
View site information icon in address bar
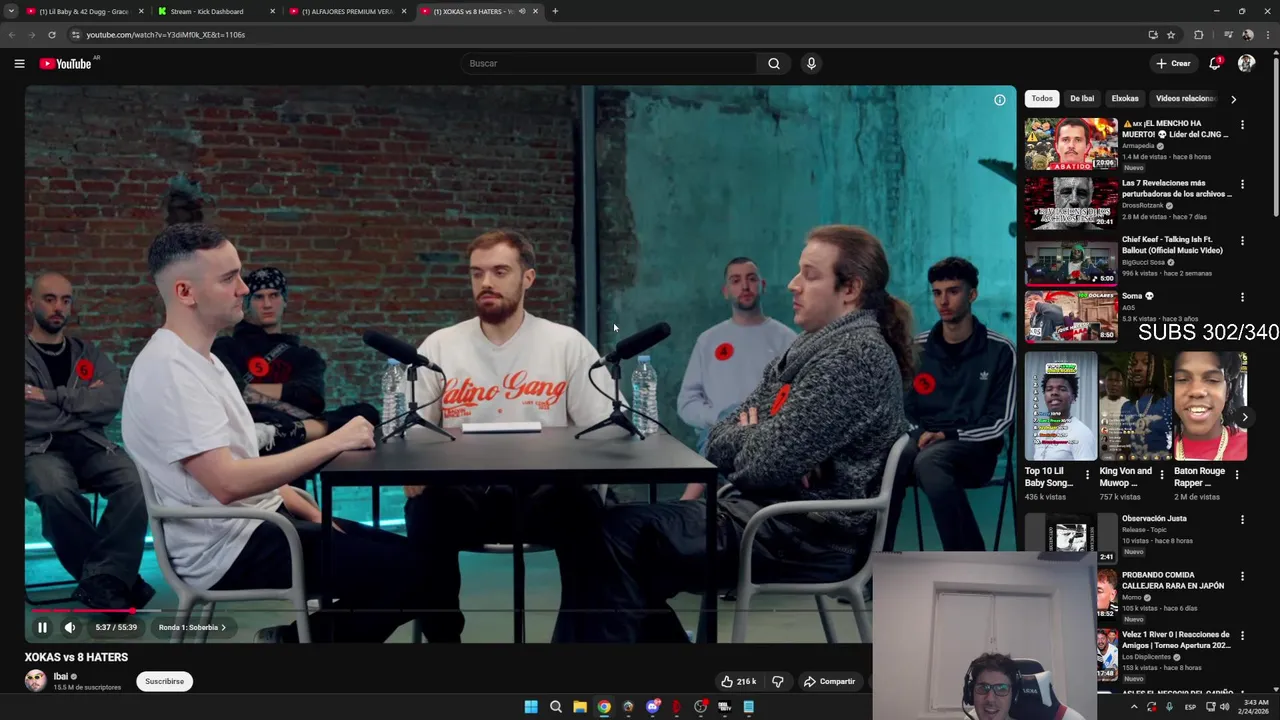[75, 34]
